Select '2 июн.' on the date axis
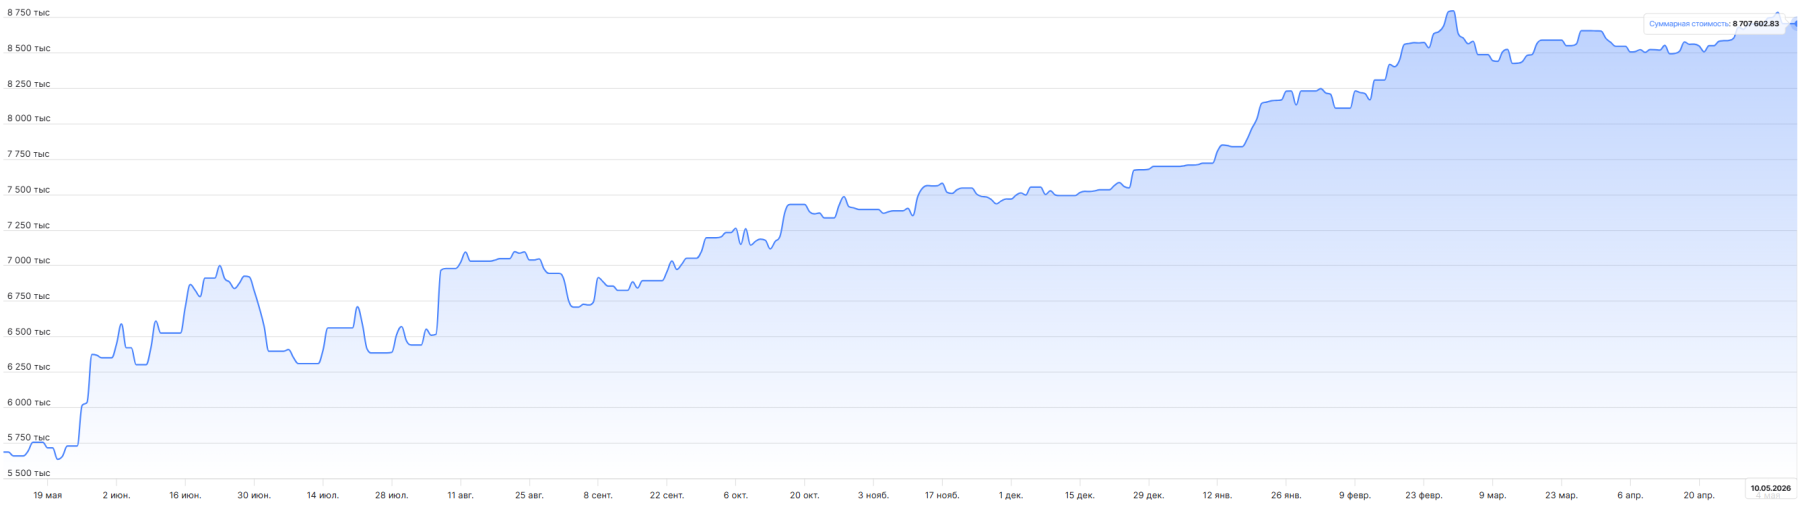 [116, 495]
